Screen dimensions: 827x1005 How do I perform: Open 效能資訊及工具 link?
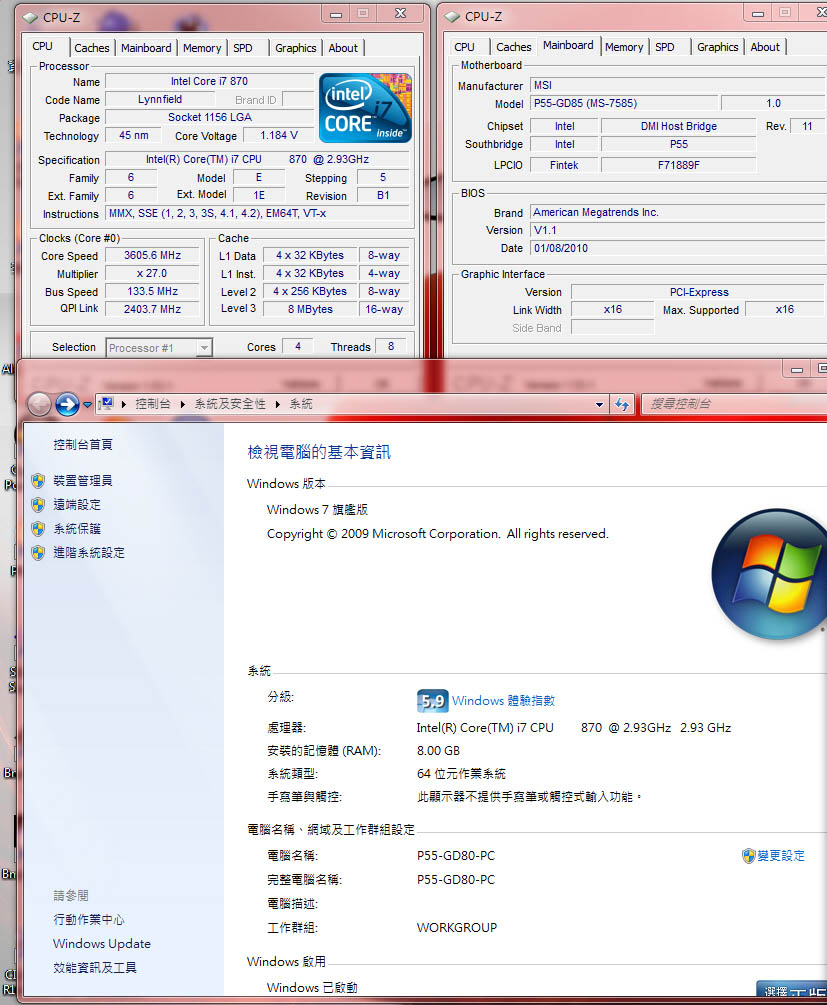coord(95,968)
